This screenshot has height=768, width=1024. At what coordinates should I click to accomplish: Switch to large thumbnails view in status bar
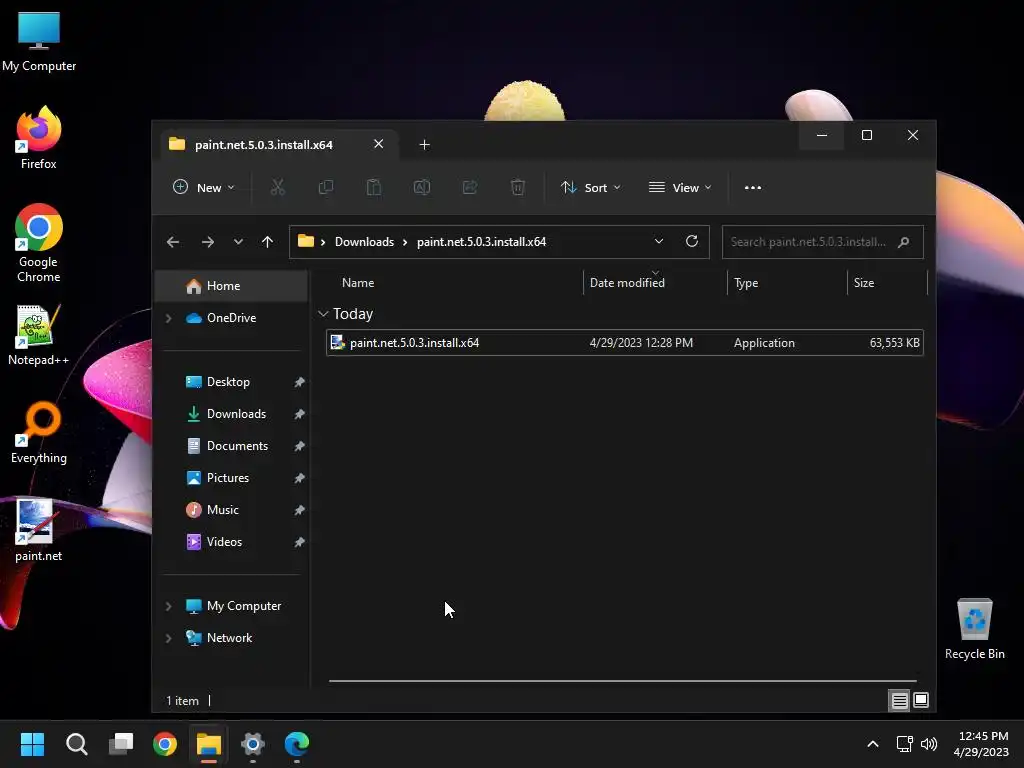coord(921,701)
